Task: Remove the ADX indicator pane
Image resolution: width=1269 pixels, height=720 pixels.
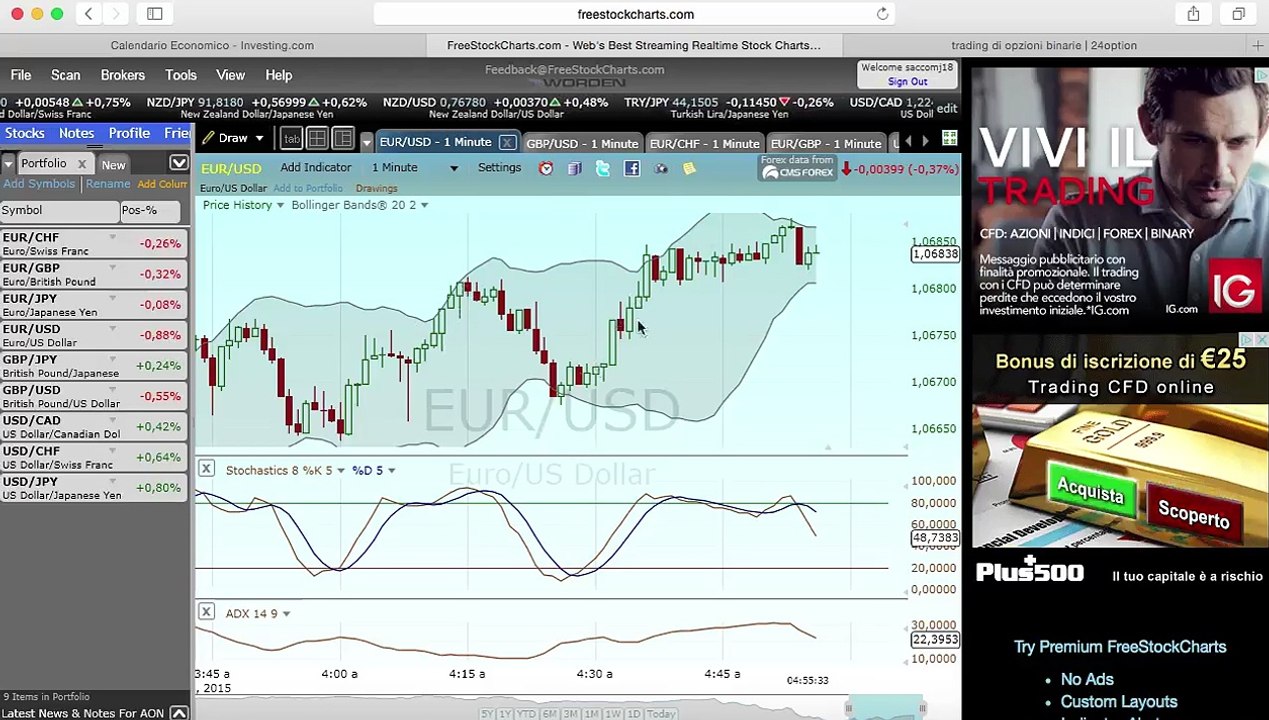Action: coord(206,611)
